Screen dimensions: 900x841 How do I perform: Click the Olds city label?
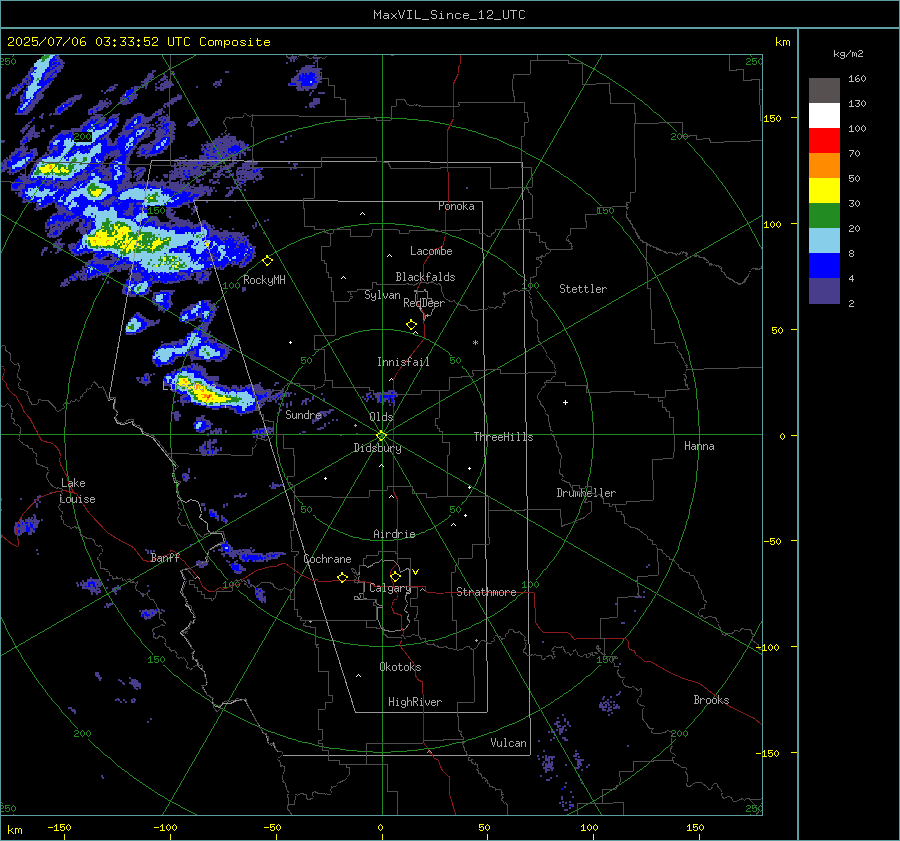point(381,417)
